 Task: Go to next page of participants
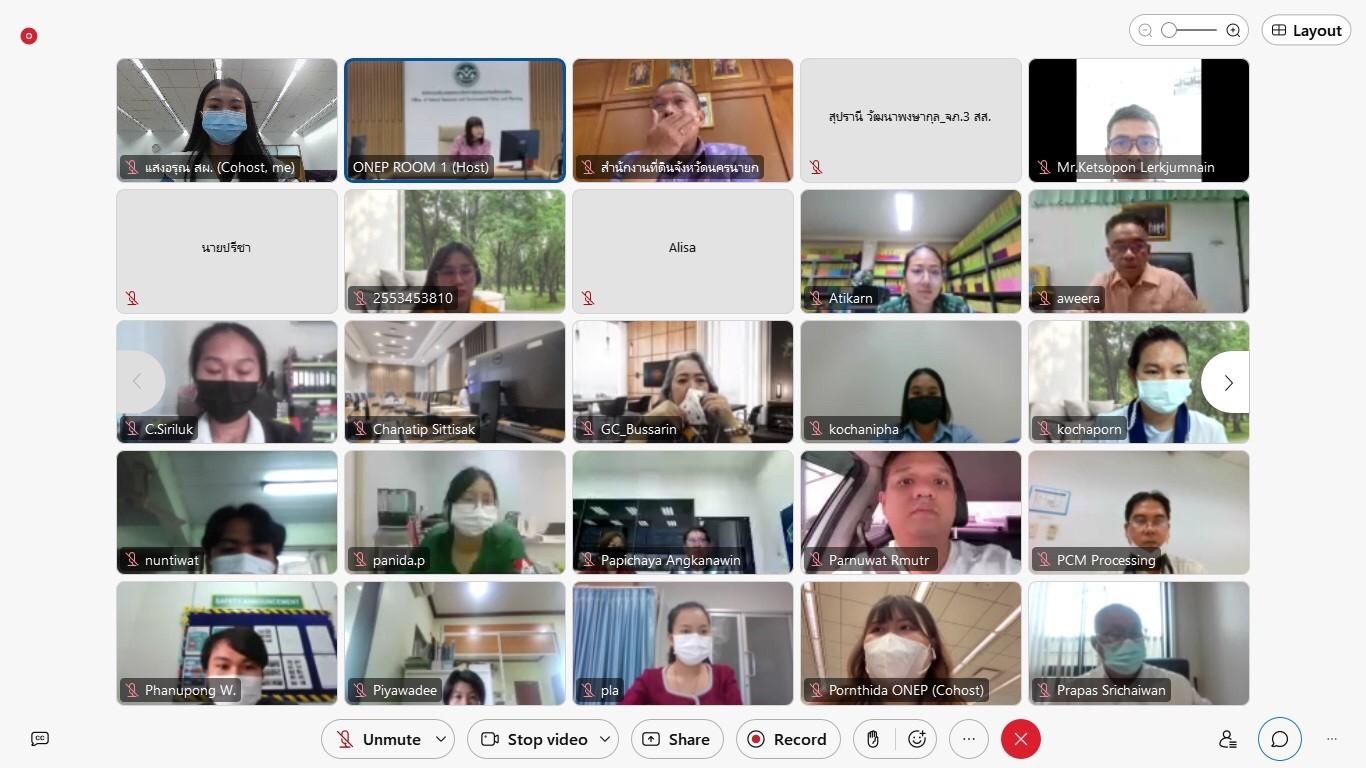[1228, 382]
